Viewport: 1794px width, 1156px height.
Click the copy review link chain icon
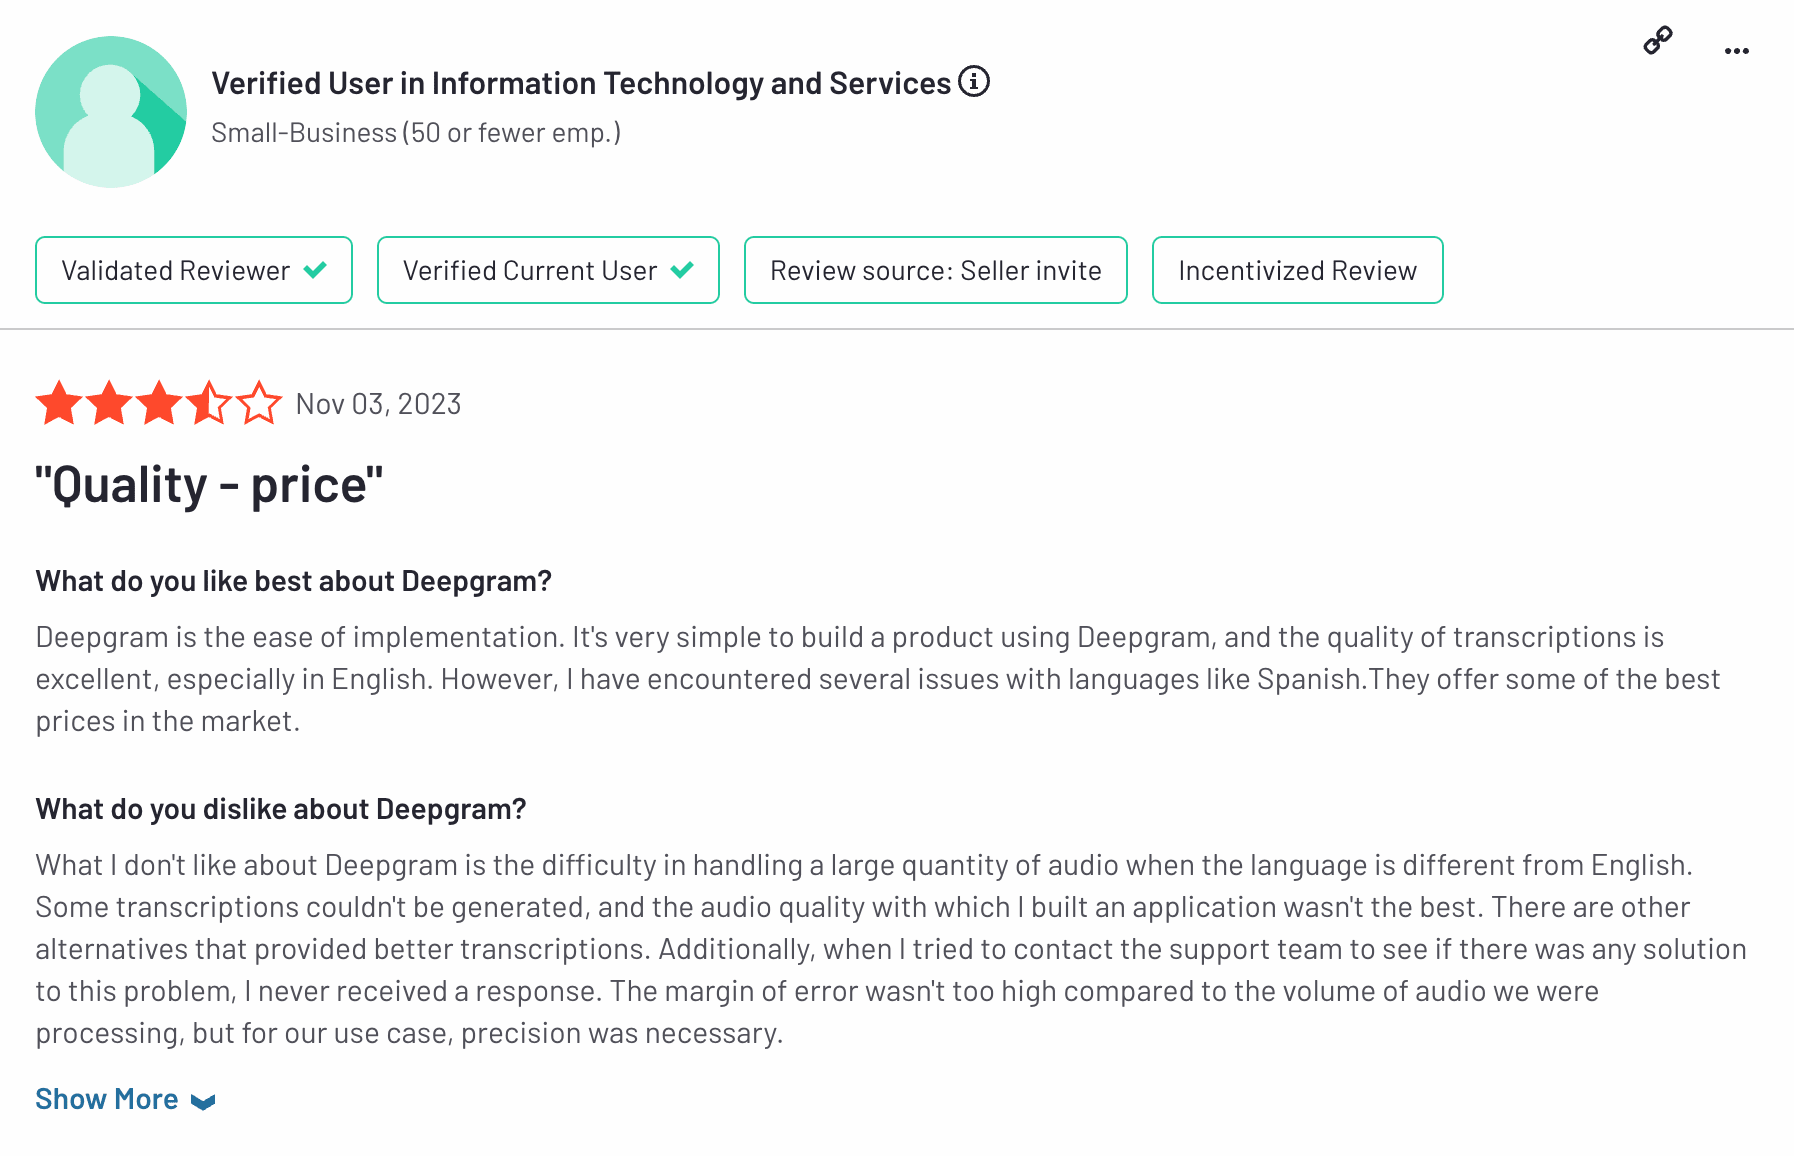point(1658,41)
